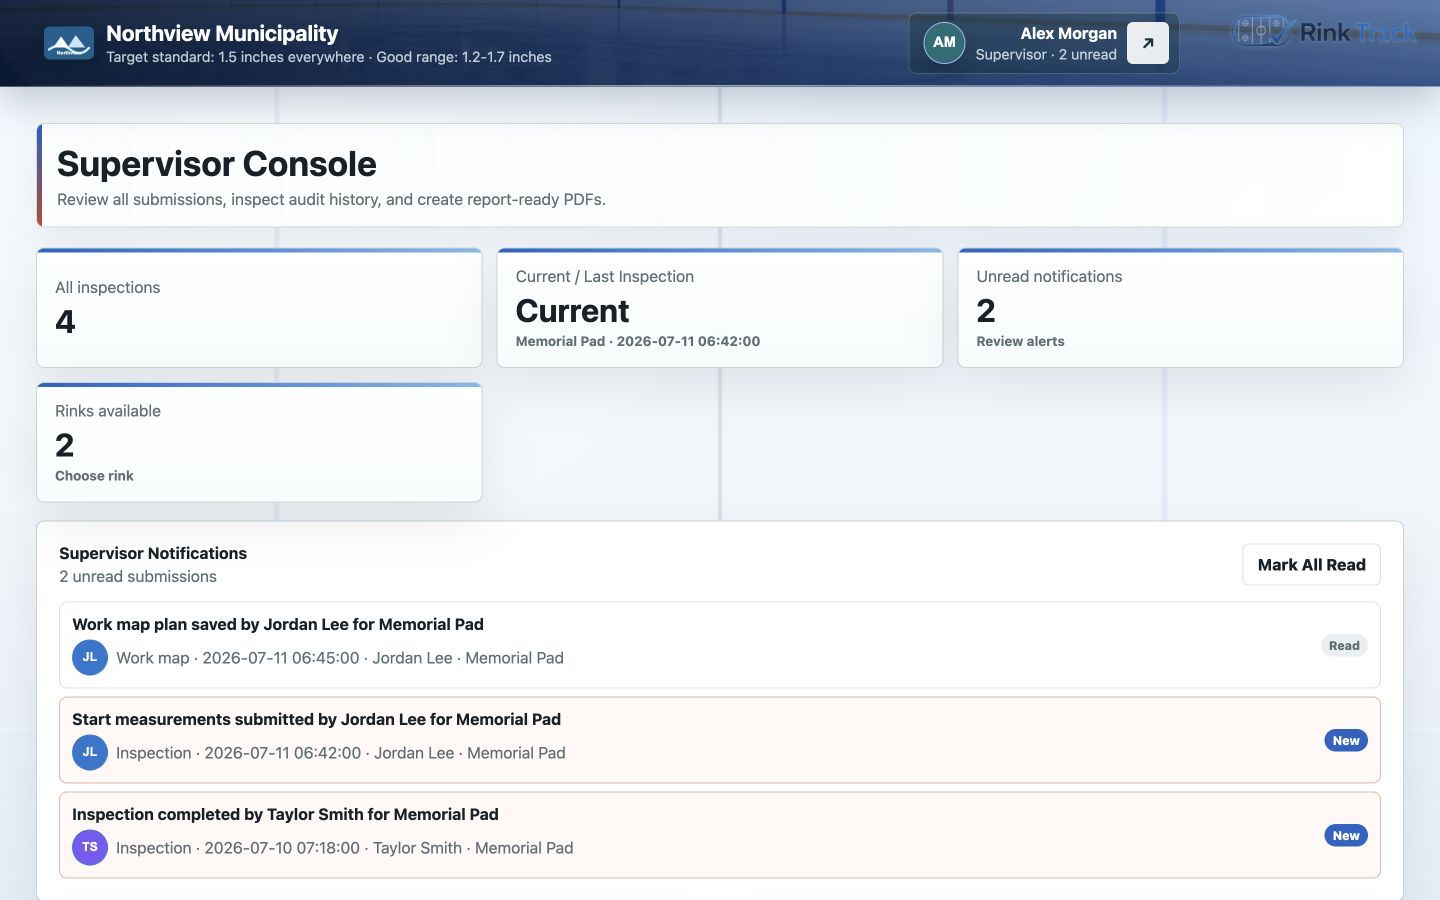Image resolution: width=1440 pixels, height=900 pixels.
Task: Click New badge on Start measurements notification
Action: 1346,741
